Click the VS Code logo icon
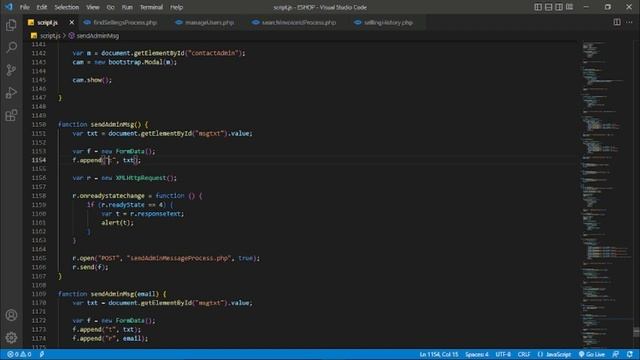640x360 pixels. [x=9, y=7]
